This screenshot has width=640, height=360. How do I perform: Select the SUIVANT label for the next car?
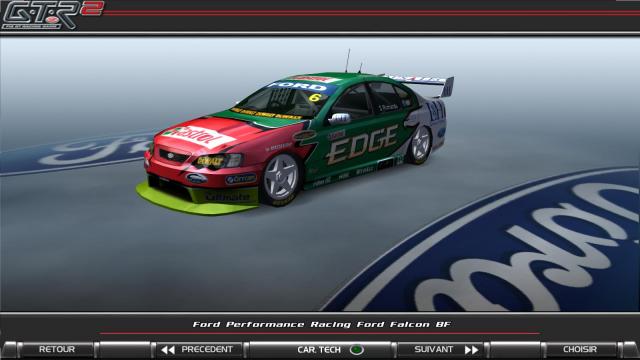tap(433, 349)
